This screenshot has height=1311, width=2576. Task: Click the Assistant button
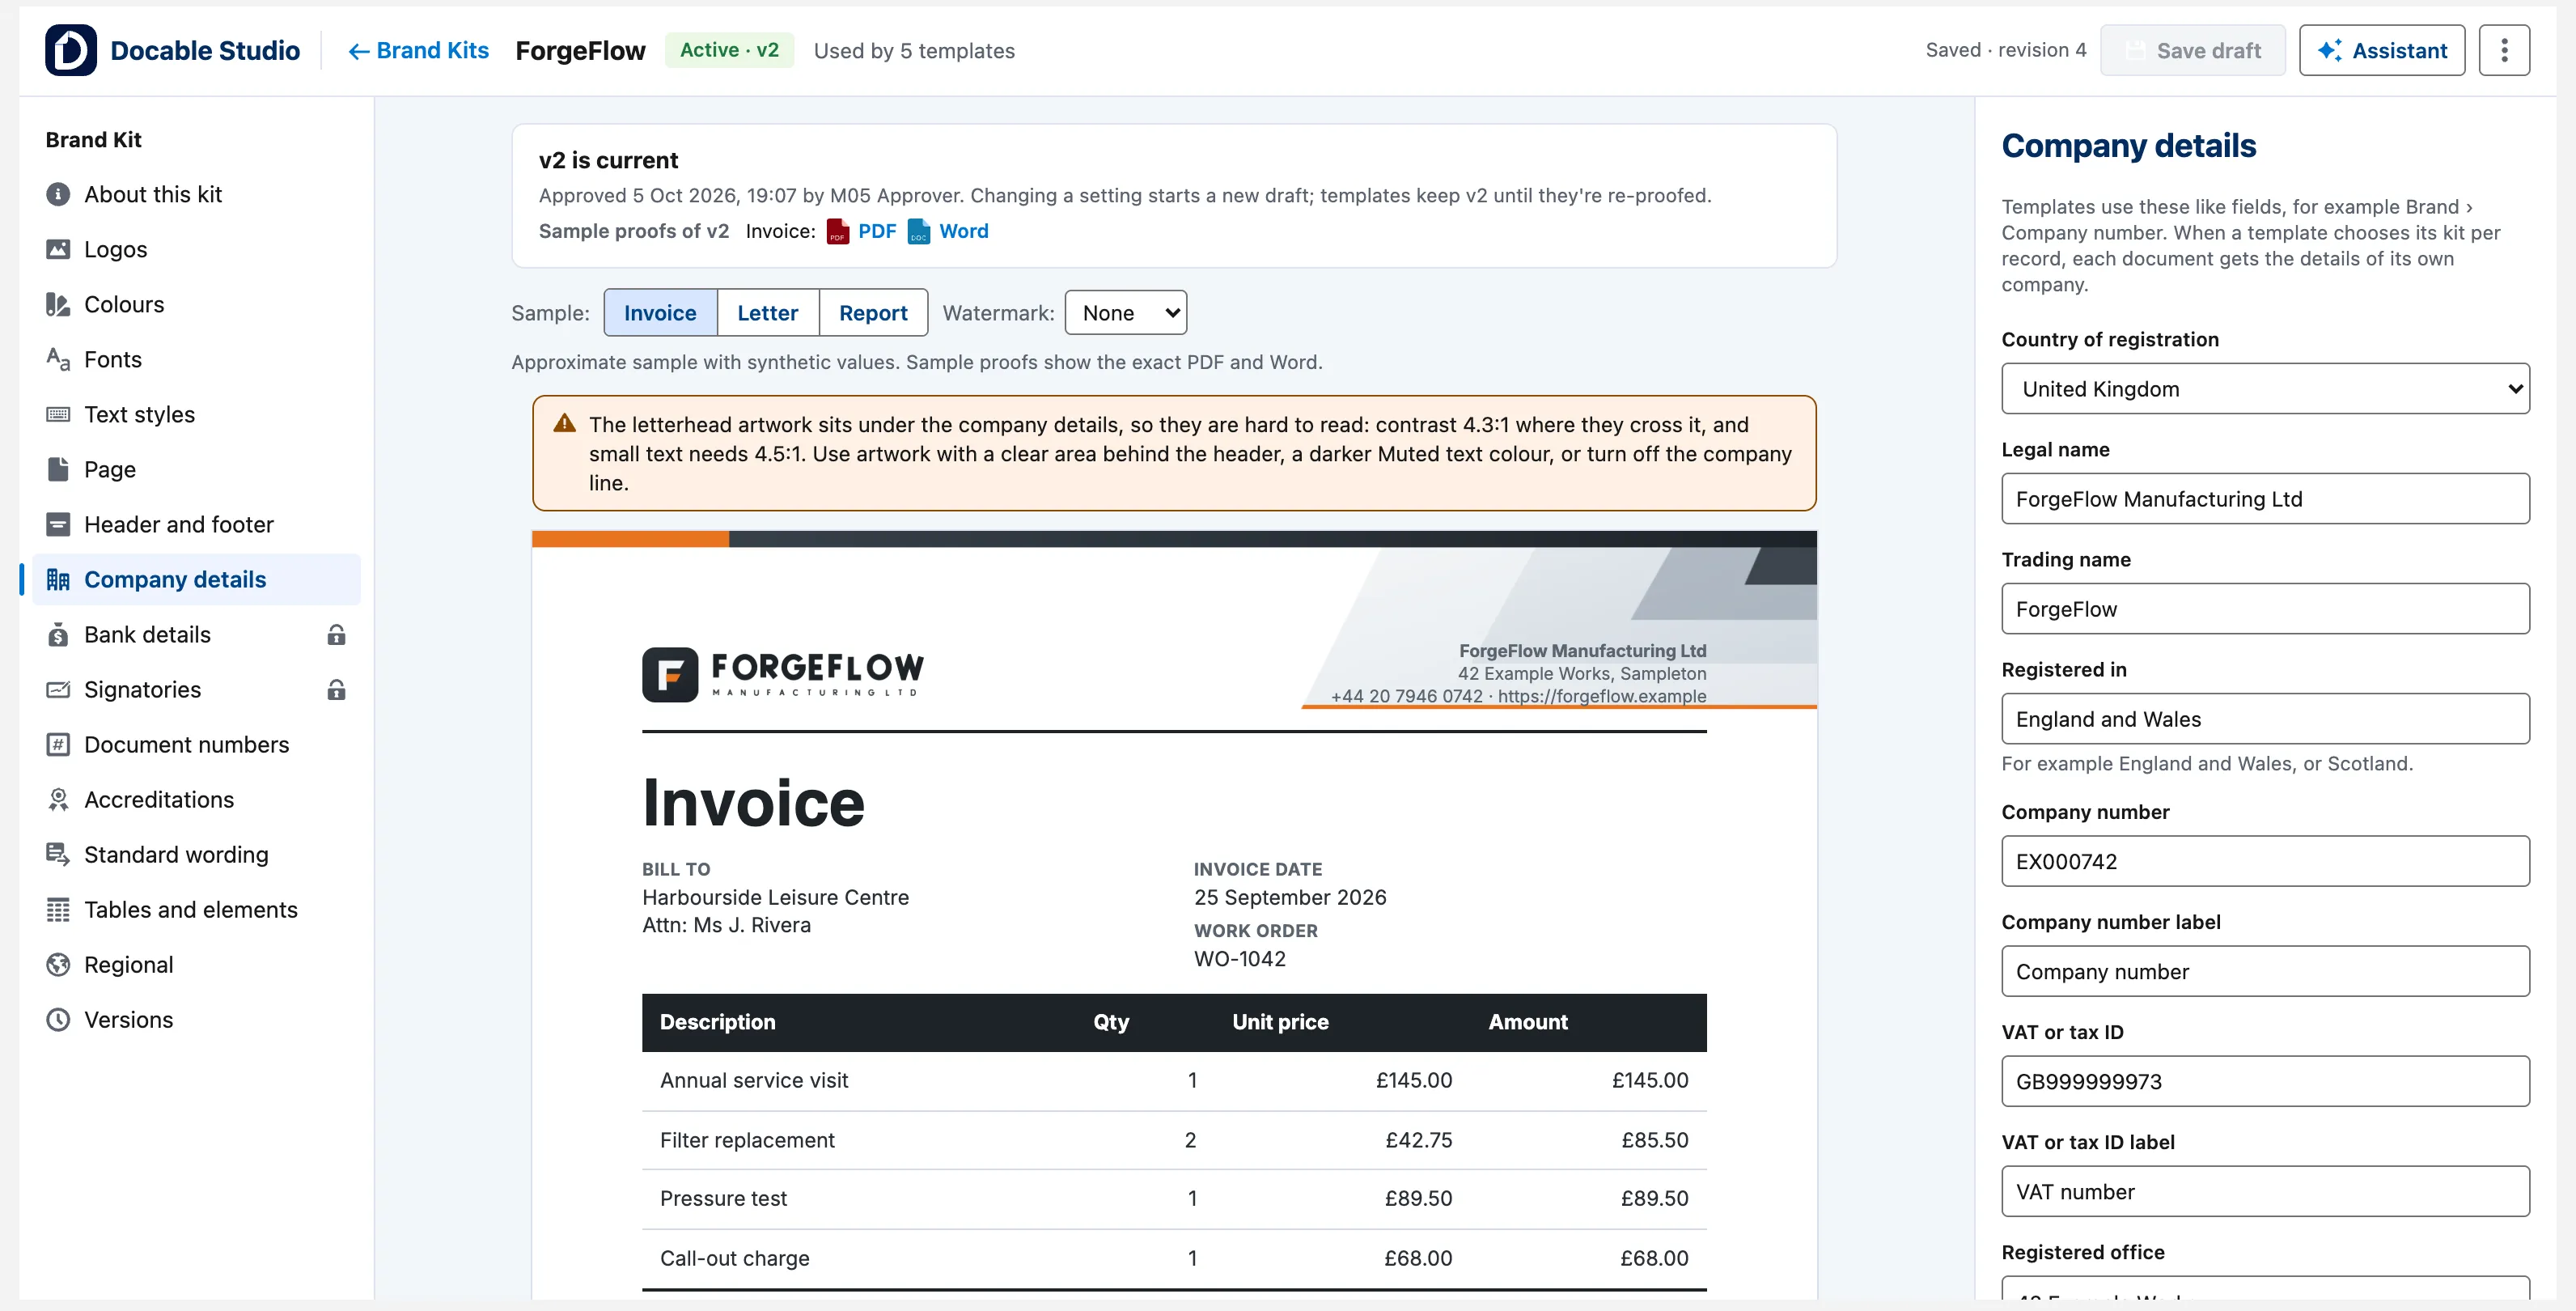2381,50
